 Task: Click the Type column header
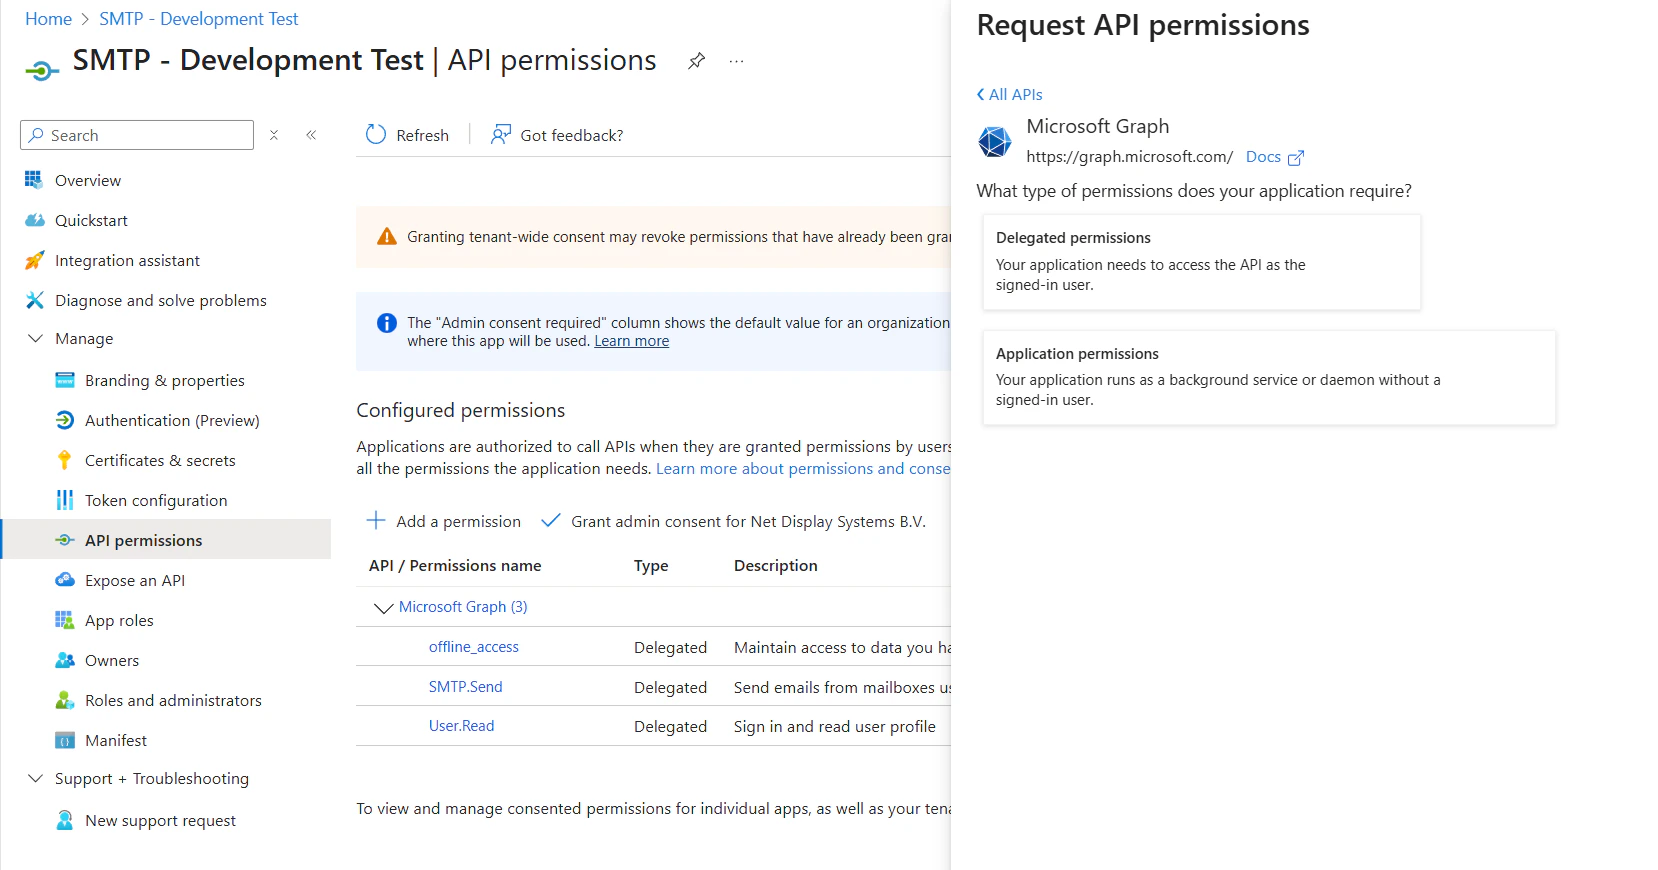coord(651,566)
